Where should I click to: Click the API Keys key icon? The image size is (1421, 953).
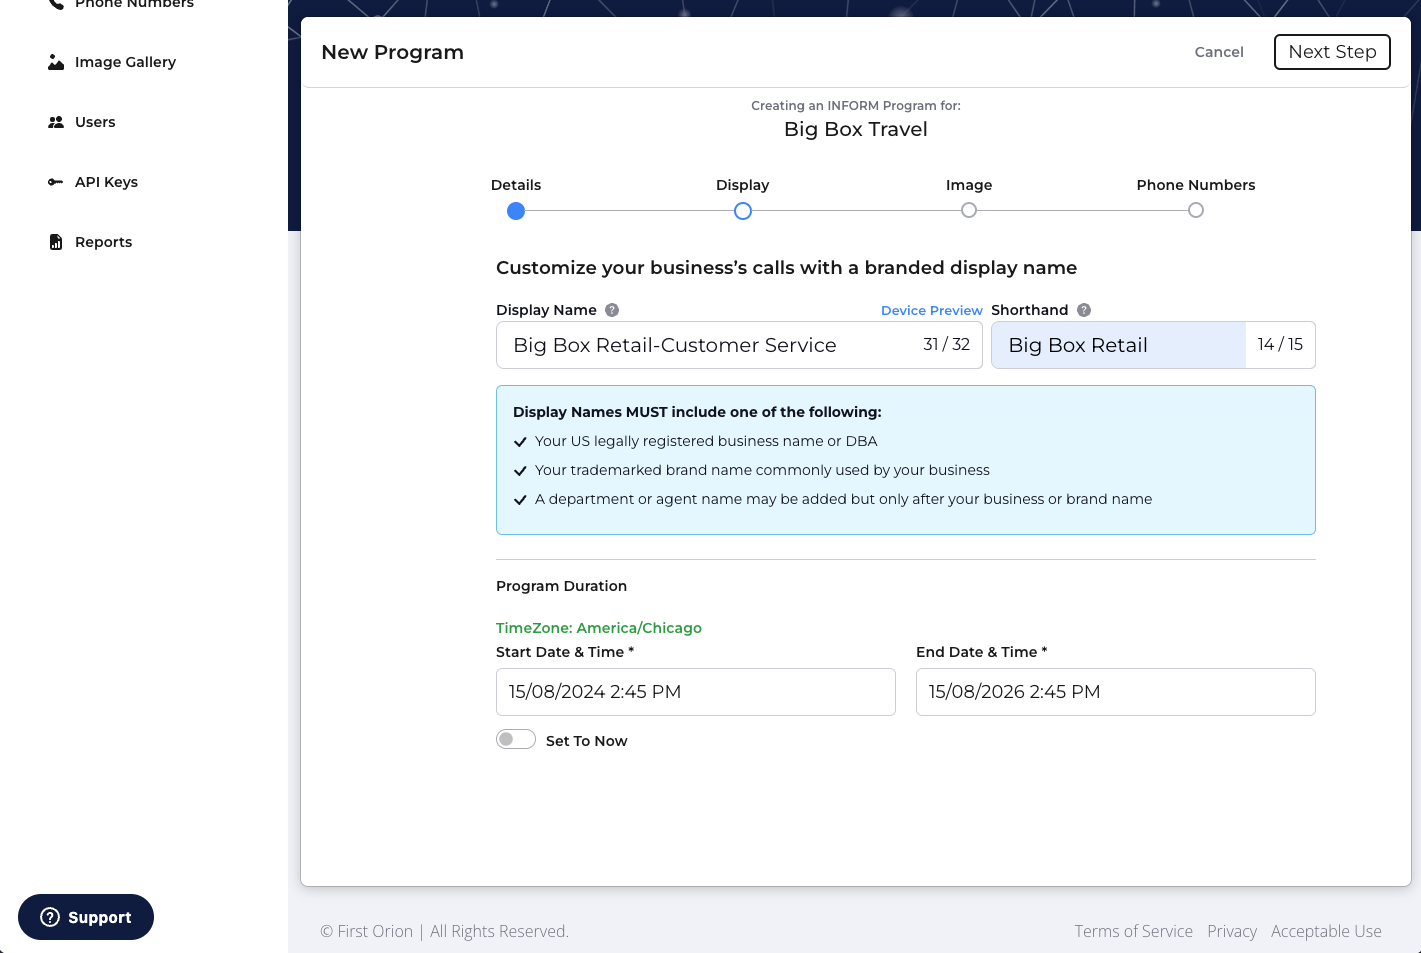point(56,182)
